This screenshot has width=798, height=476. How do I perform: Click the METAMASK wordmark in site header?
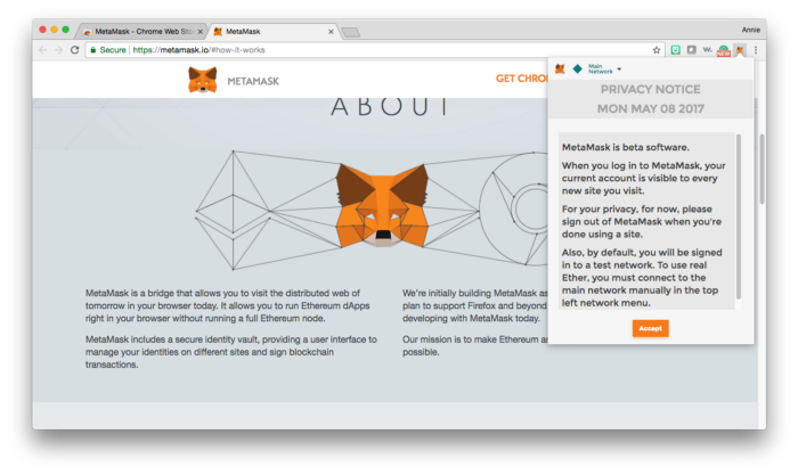[253, 81]
